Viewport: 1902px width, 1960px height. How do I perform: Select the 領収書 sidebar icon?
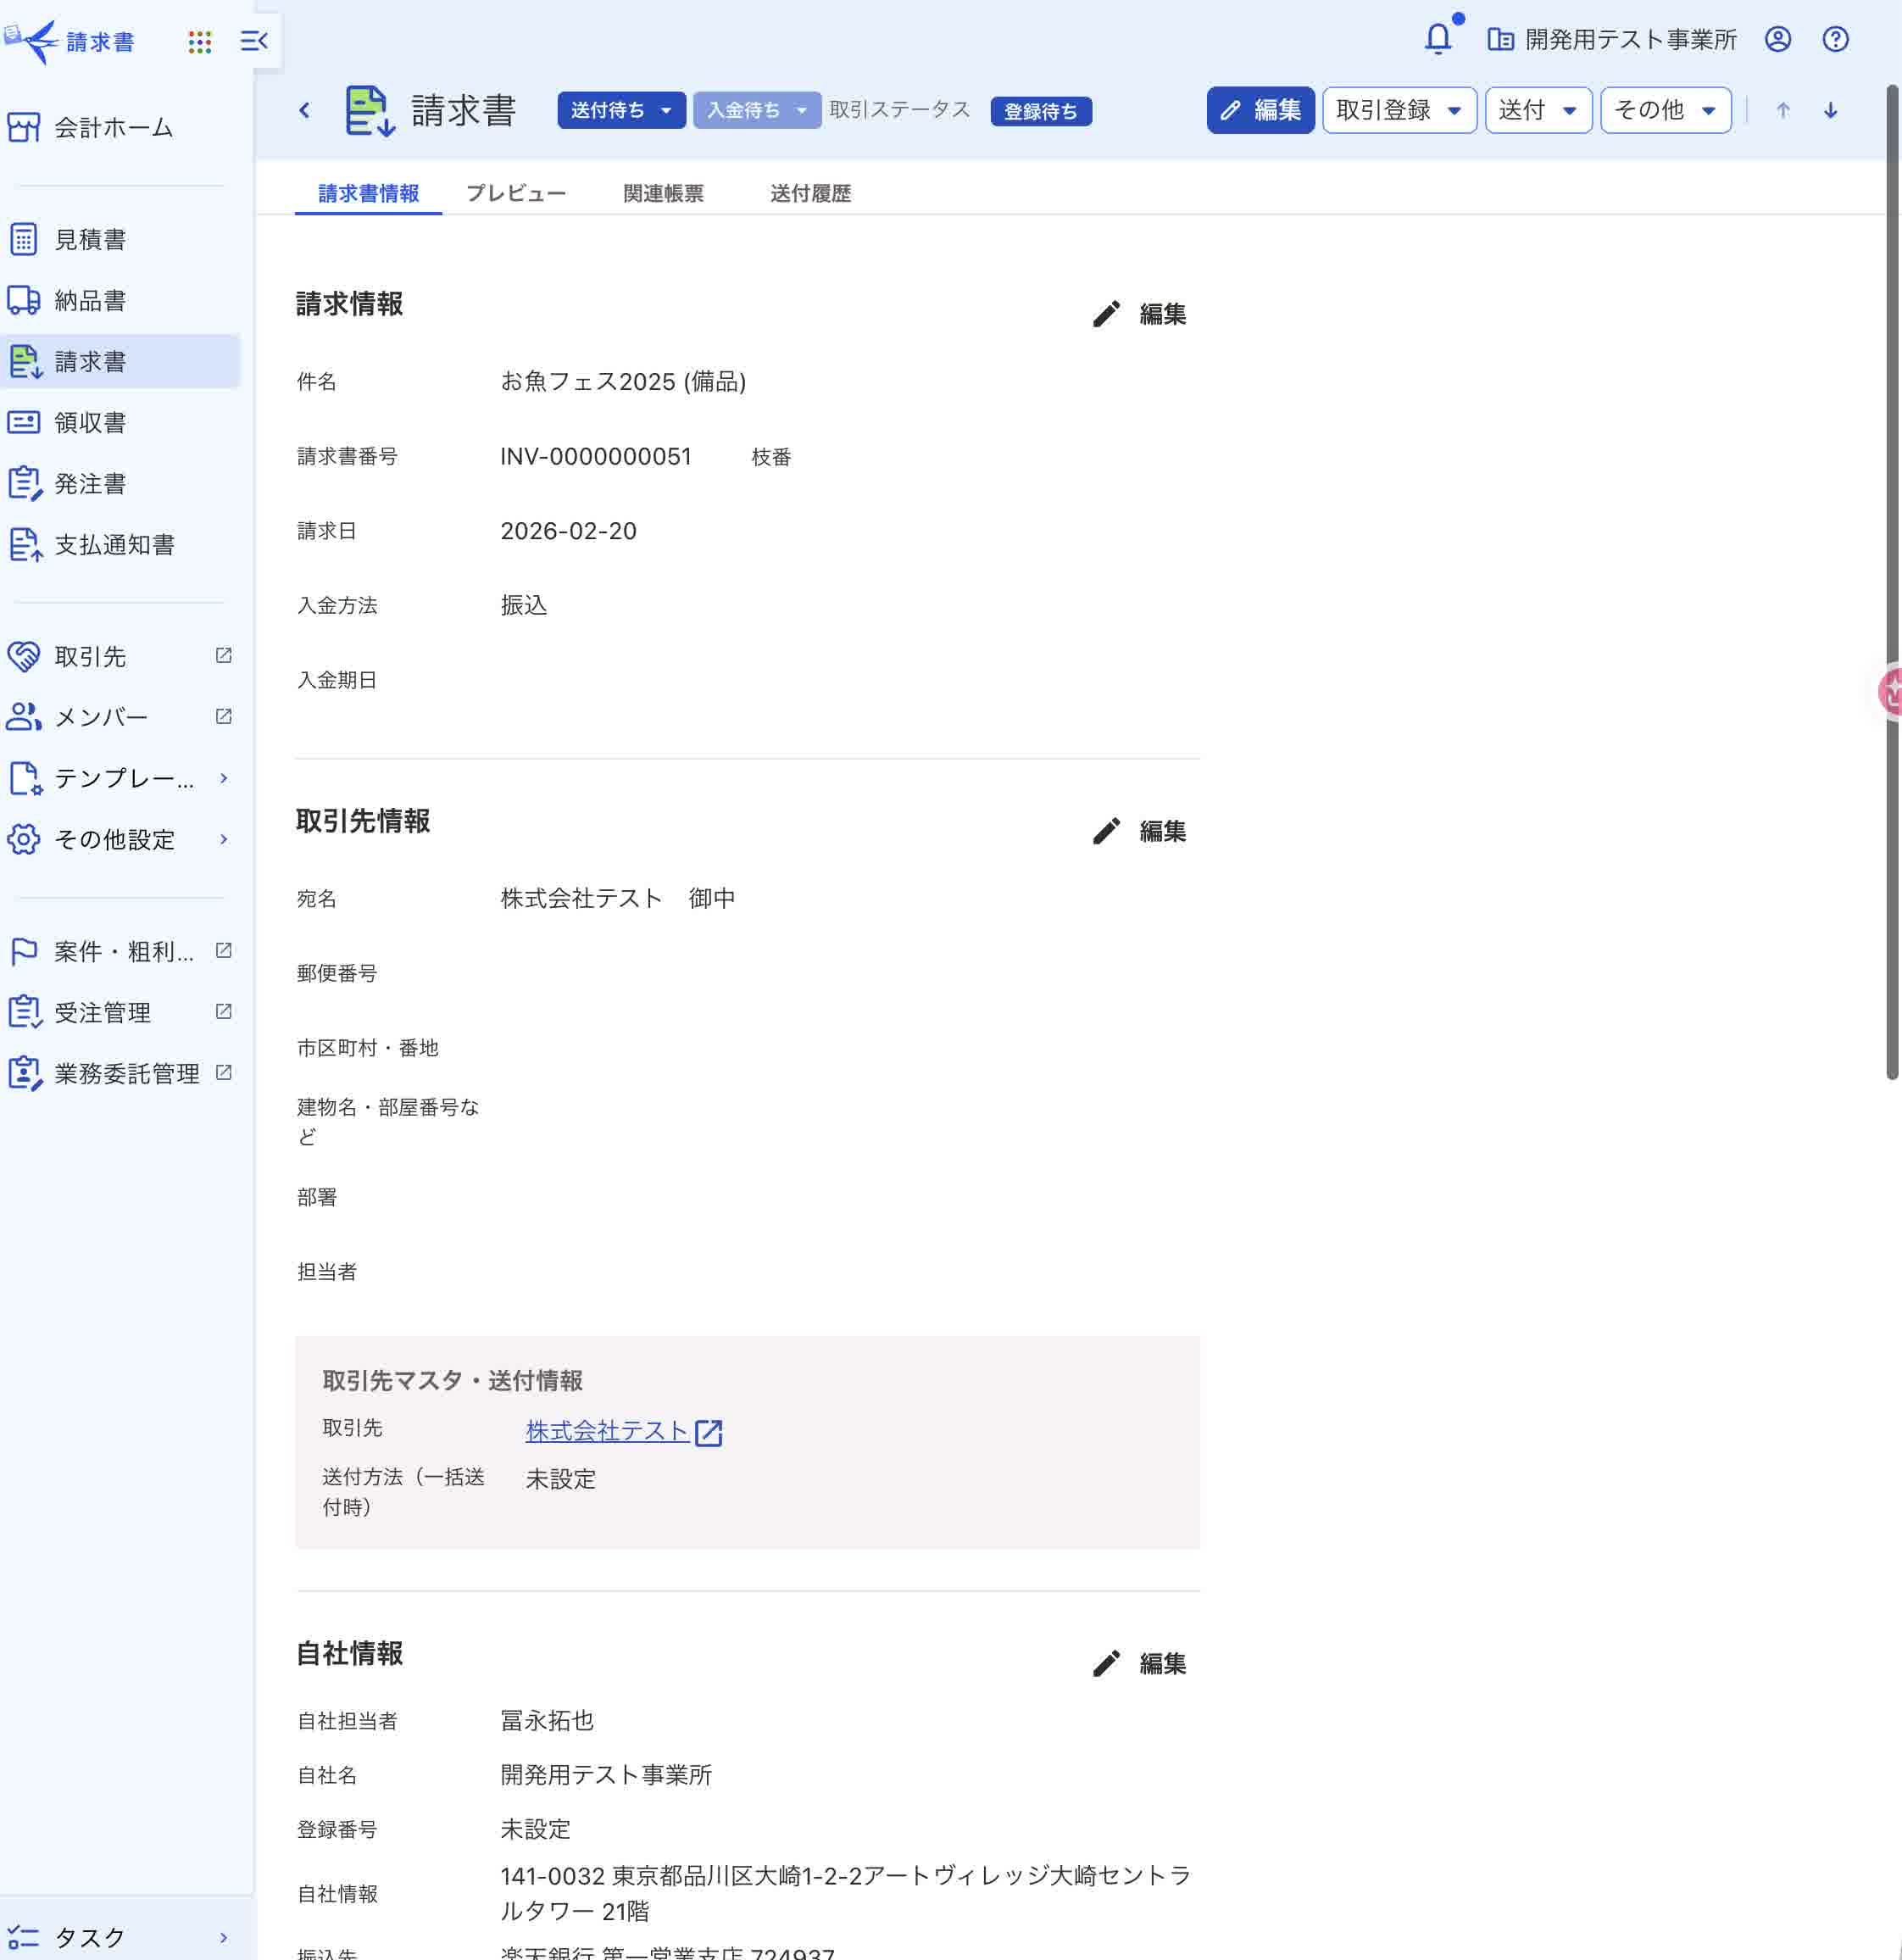tap(89, 422)
